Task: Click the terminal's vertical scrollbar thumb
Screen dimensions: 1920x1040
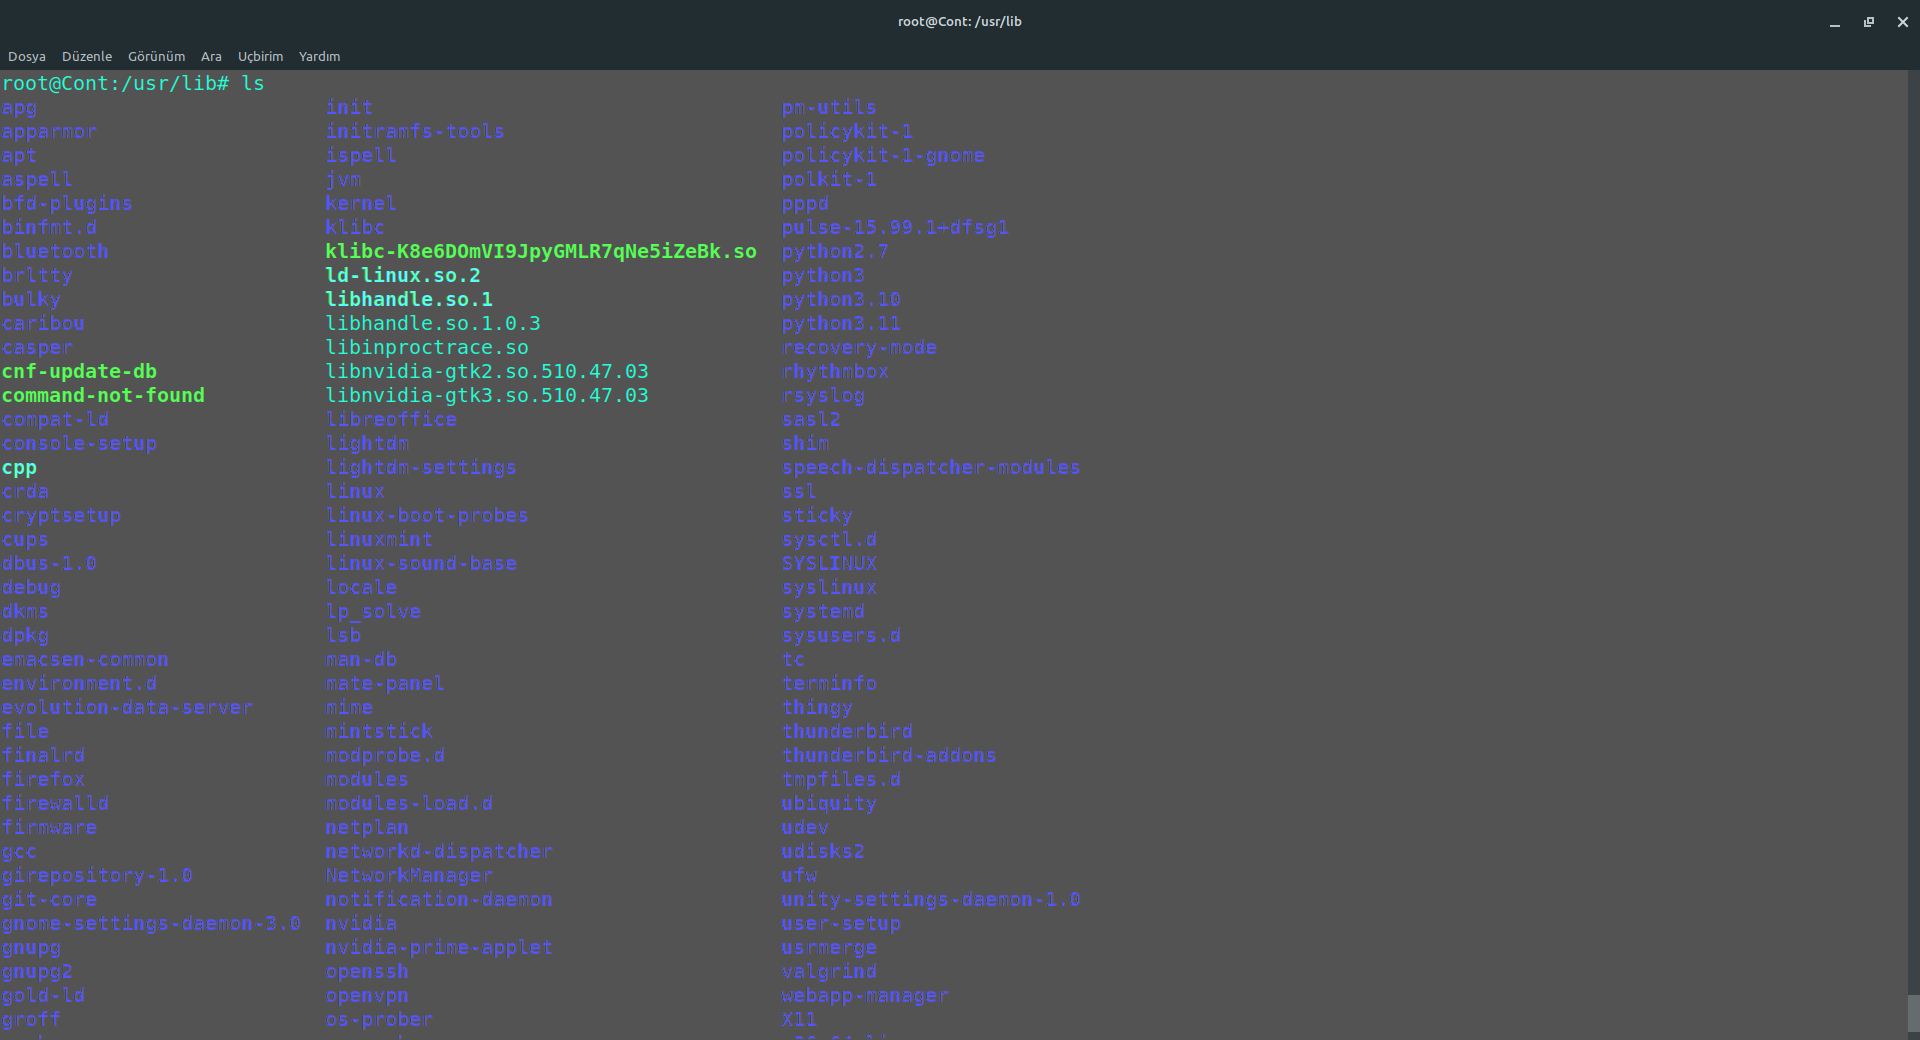Action: (1913, 1013)
